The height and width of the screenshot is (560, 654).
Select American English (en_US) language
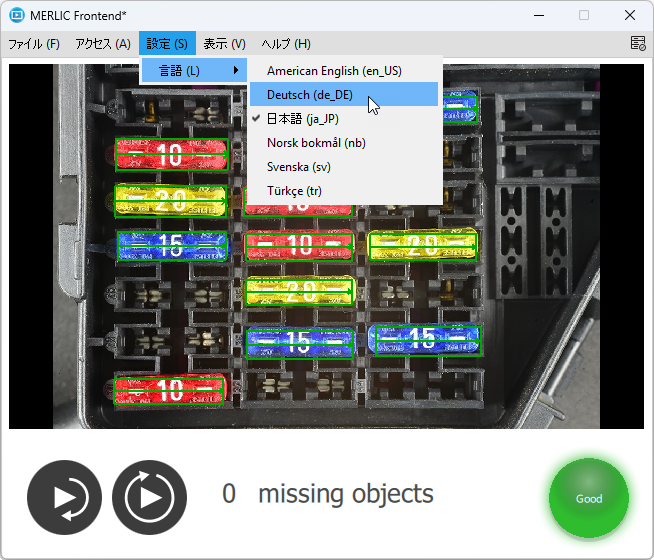point(334,71)
